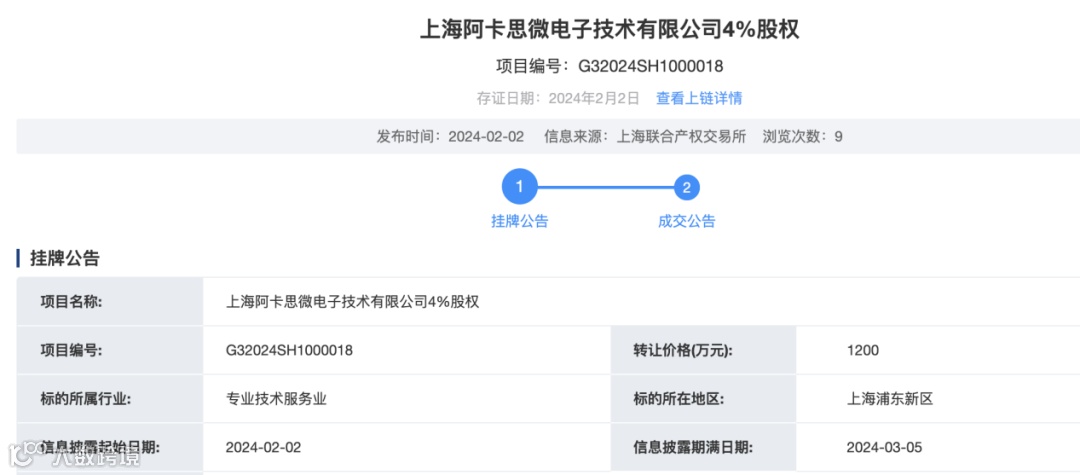Select the disclosure end date 2024-03-05
The image size is (1080, 475).
click(x=884, y=447)
